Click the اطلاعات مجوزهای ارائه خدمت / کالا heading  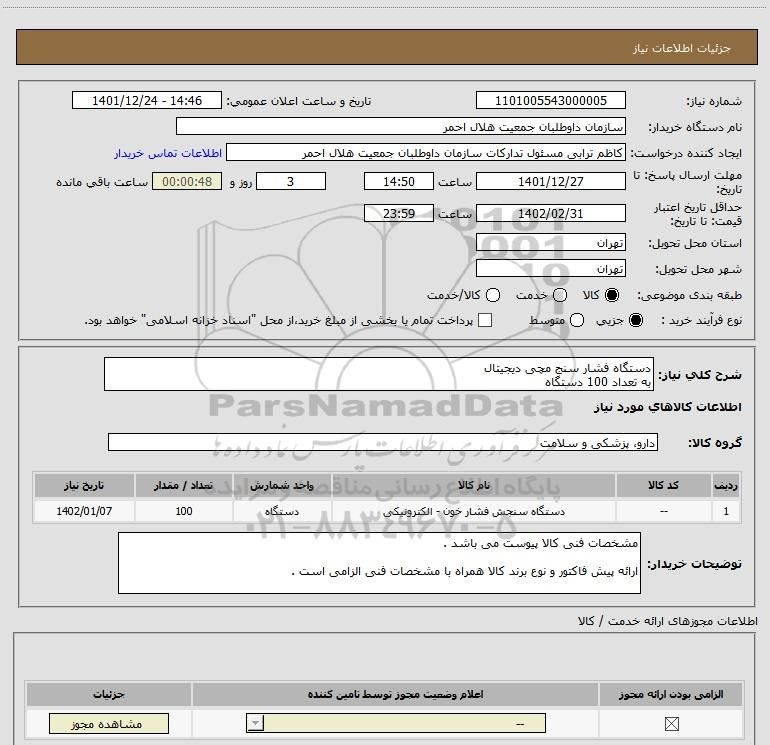667,621
